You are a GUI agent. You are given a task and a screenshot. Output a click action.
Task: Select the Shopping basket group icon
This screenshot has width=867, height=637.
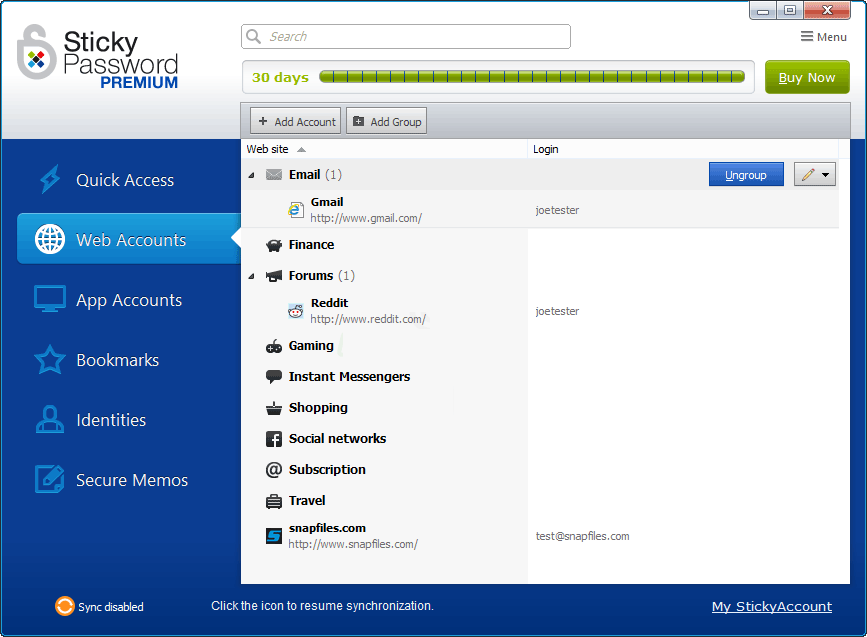point(273,408)
